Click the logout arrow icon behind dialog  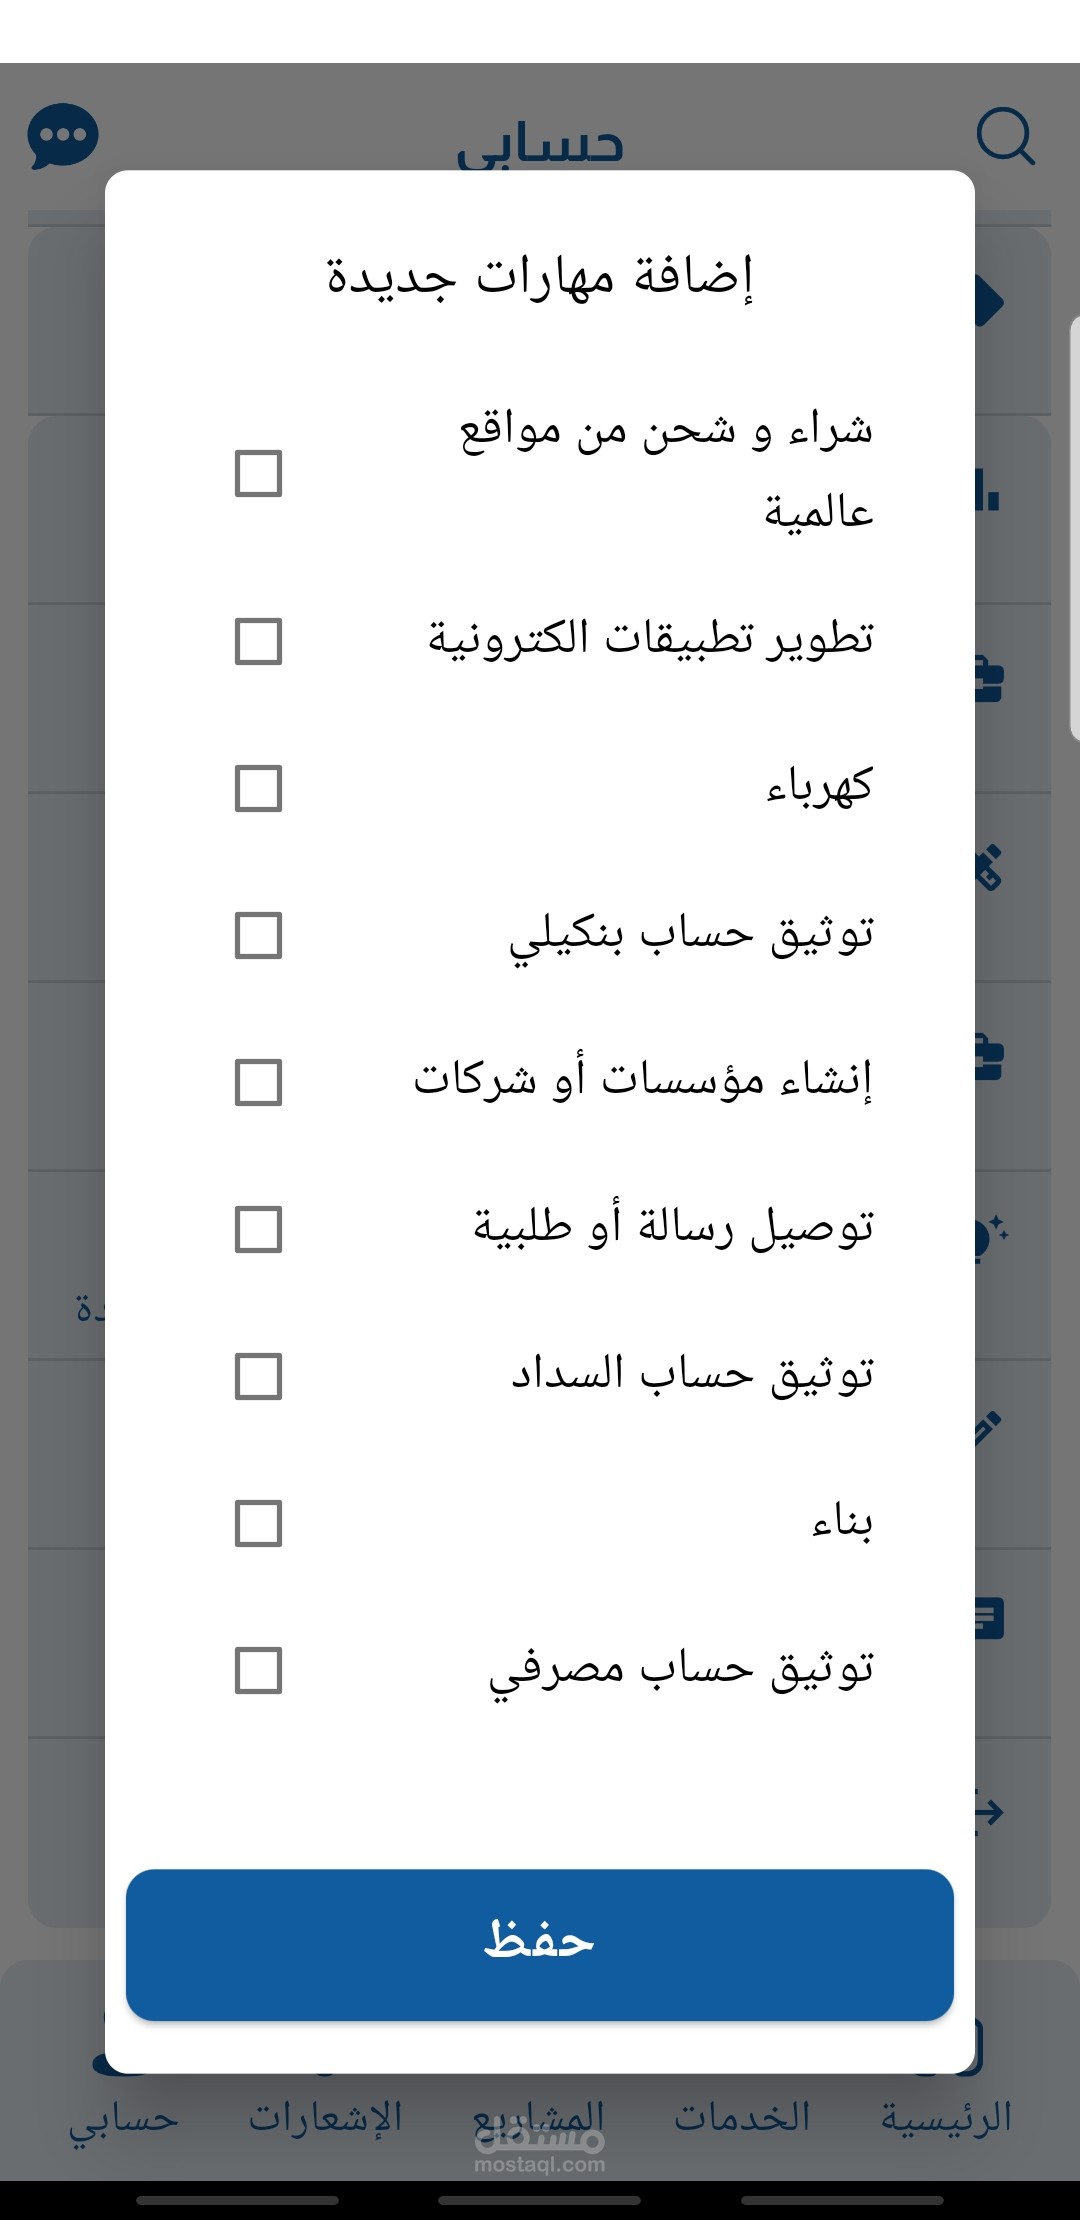[989, 1811]
